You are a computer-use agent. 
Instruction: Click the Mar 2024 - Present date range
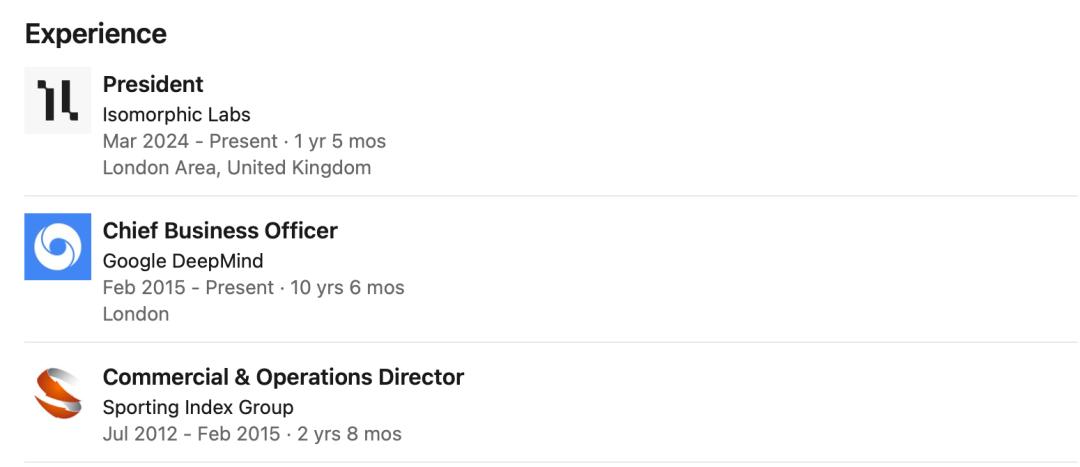190,141
